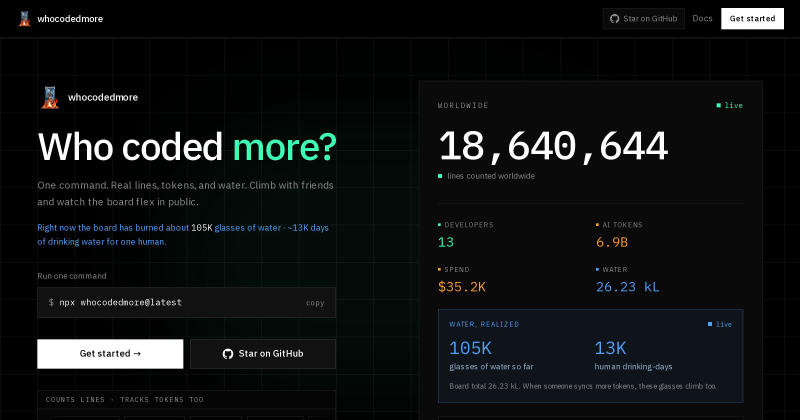Screen dimensions: 800x420
Task: Click the hero Star on GitHub button
Action: pyautogui.click(x=263, y=354)
